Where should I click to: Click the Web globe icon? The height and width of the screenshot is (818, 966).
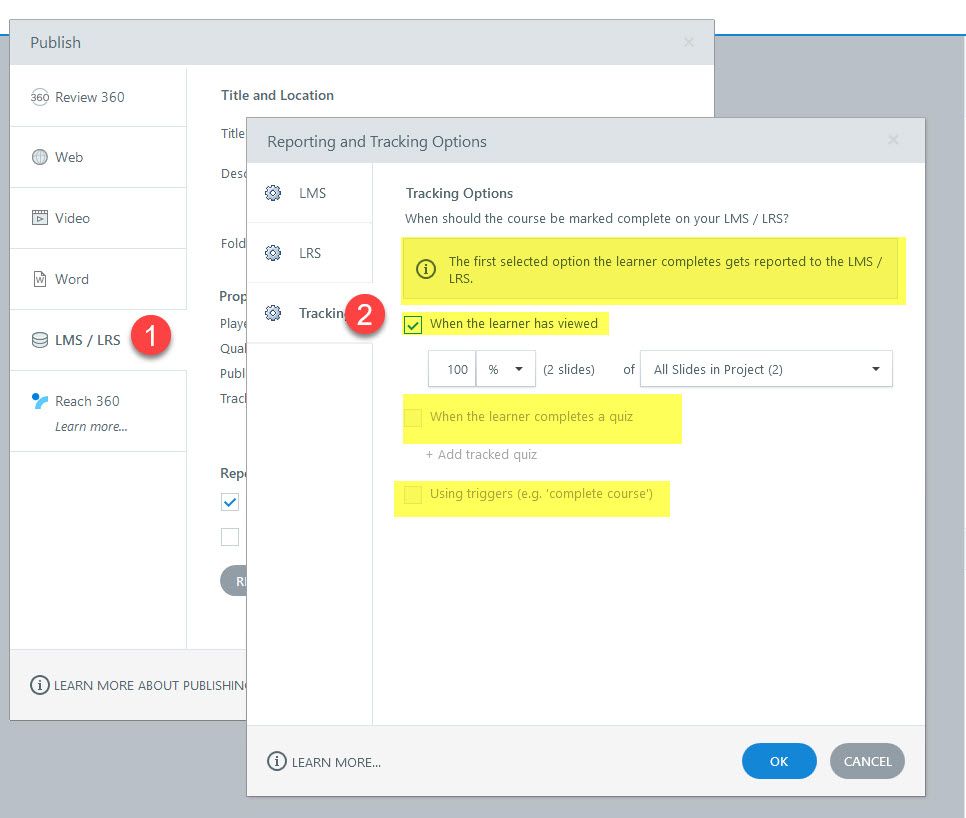click(39, 157)
